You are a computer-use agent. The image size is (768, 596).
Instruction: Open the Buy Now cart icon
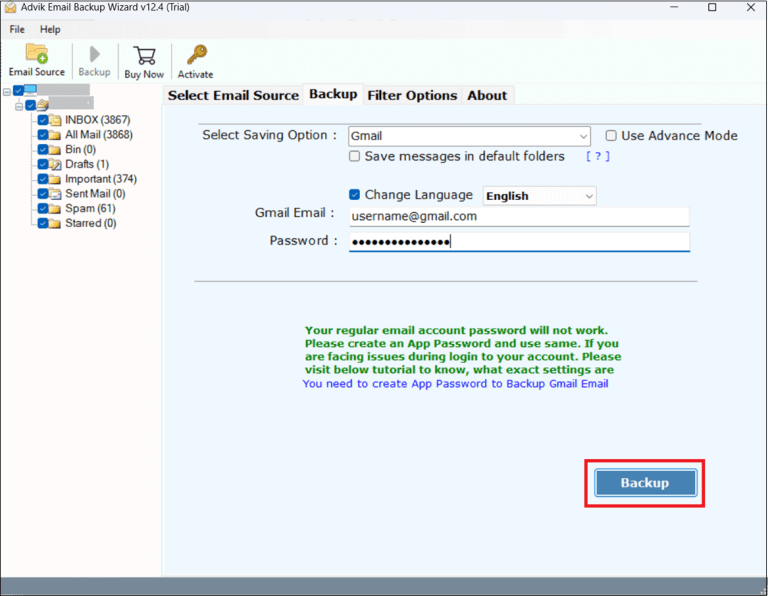click(144, 56)
